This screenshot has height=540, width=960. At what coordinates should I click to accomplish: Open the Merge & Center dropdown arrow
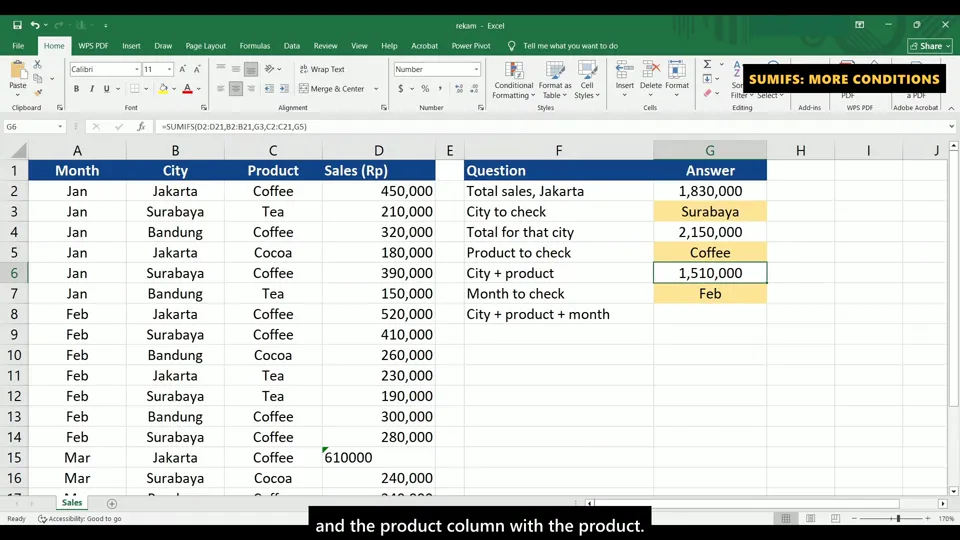pos(376,89)
